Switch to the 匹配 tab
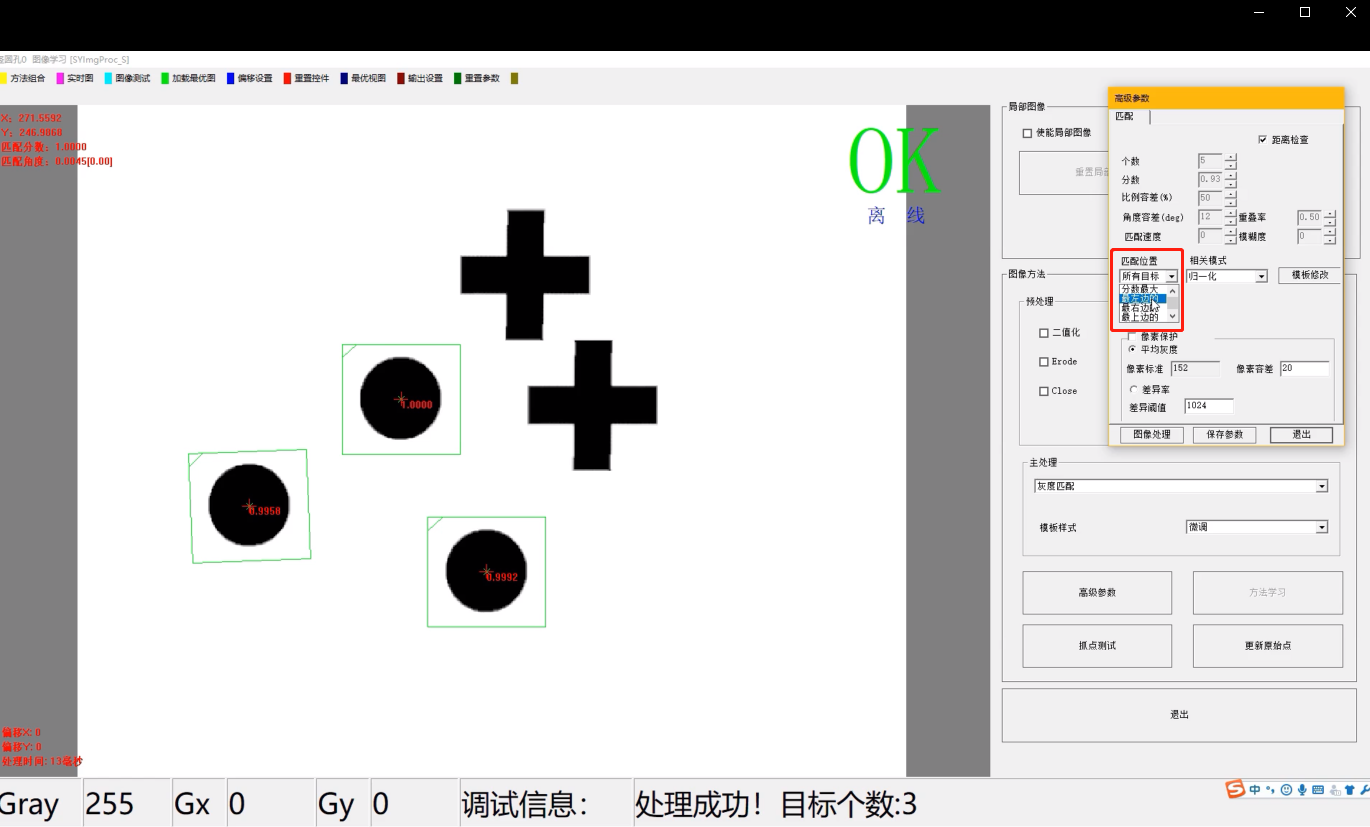 click(x=1125, y=117)
